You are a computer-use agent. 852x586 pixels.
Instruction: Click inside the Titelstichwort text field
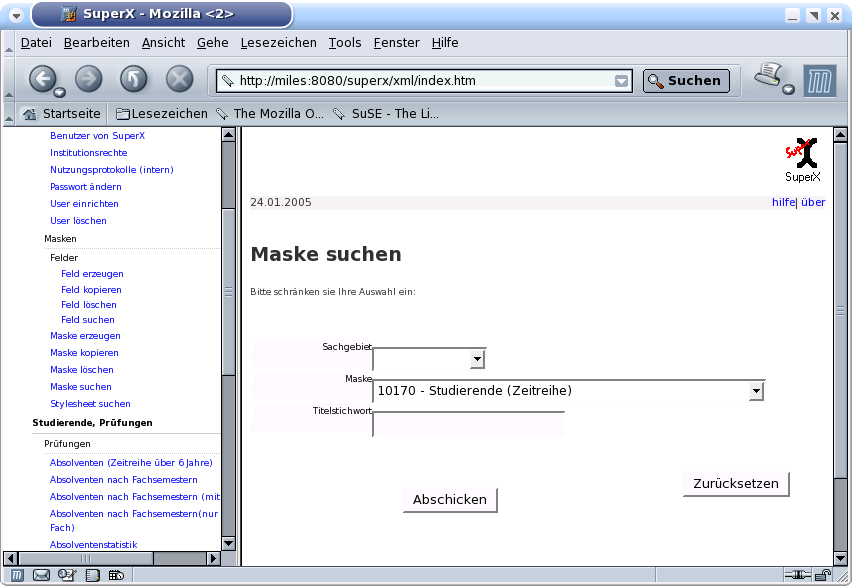point(468,425)
